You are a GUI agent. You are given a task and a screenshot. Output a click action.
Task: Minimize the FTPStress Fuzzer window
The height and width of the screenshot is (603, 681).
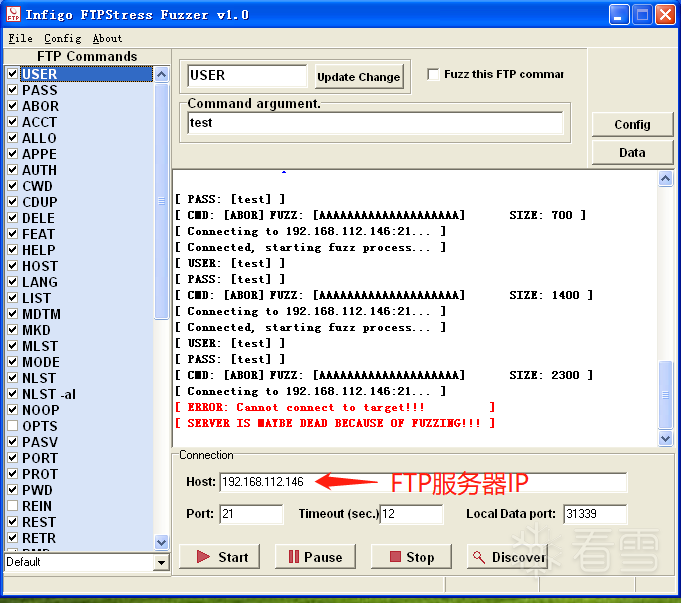619,15
